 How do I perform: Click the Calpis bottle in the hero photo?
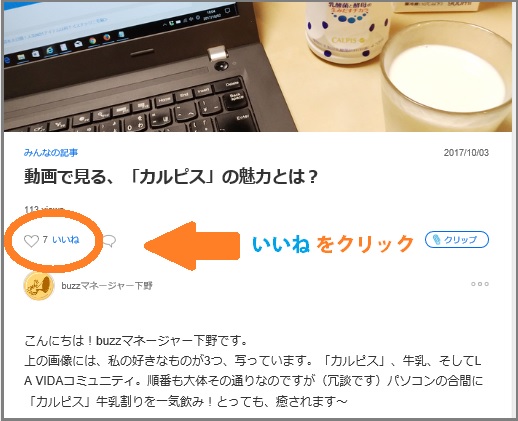348,30
